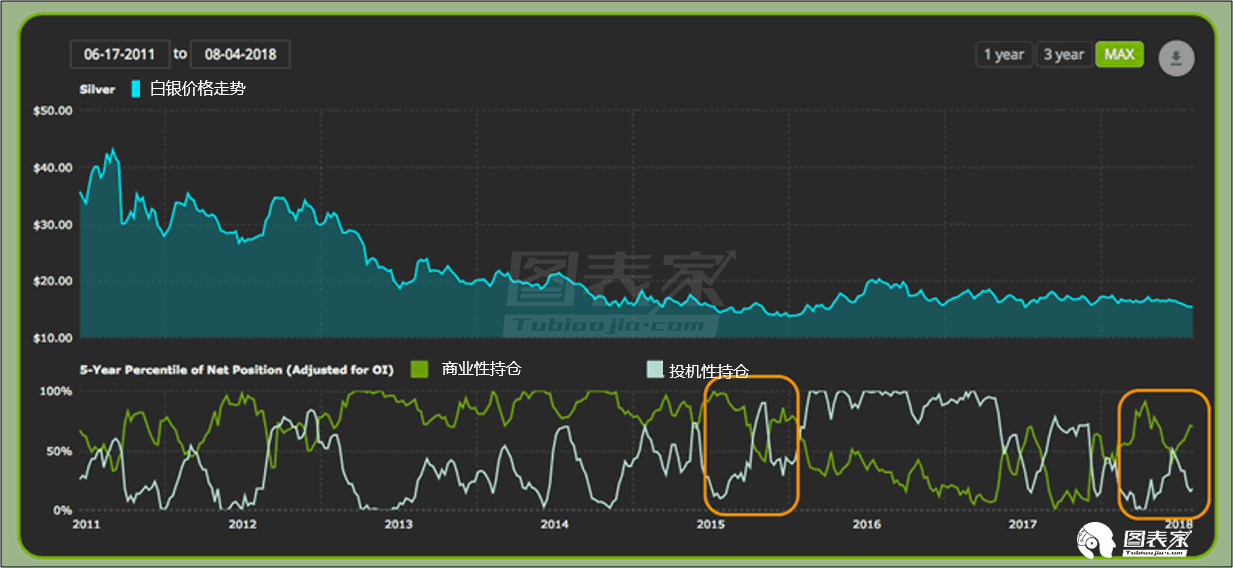Image resolution: width=1233 pixels, height=568 pixels.
Task: Click the 100% percentile axis label
Action: [x=56, y=391]
